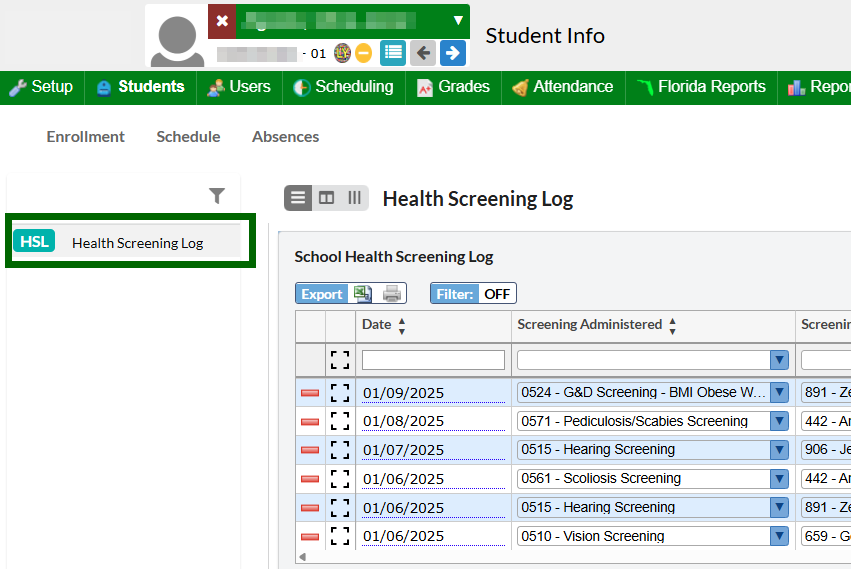Open the student name dropdown arrow

coord(458,21)
